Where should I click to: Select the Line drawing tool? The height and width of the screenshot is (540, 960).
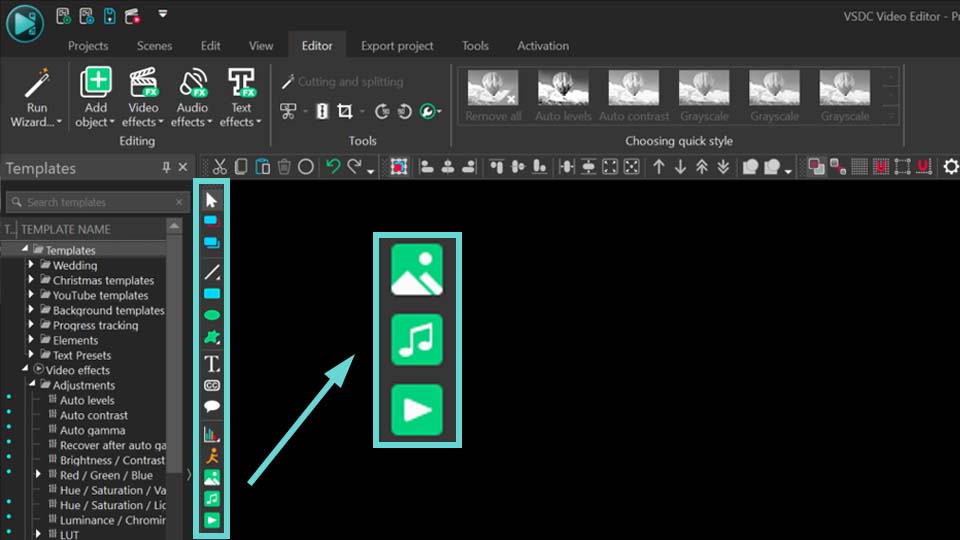coord(212,272)
